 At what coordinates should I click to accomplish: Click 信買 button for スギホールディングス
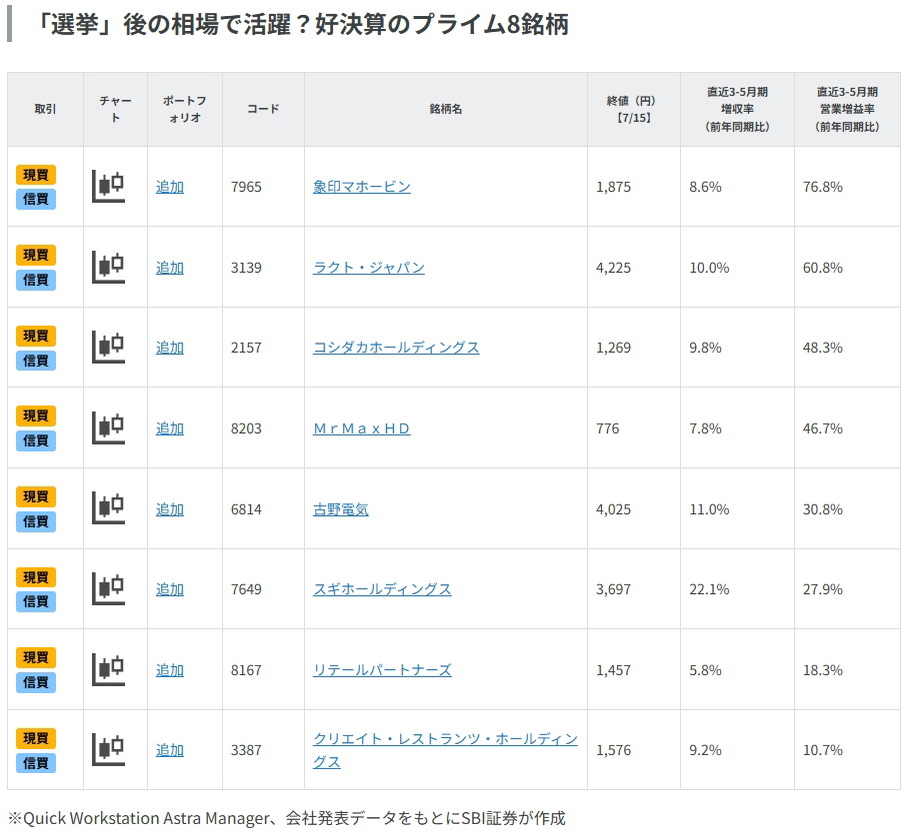tap(36, 601)
